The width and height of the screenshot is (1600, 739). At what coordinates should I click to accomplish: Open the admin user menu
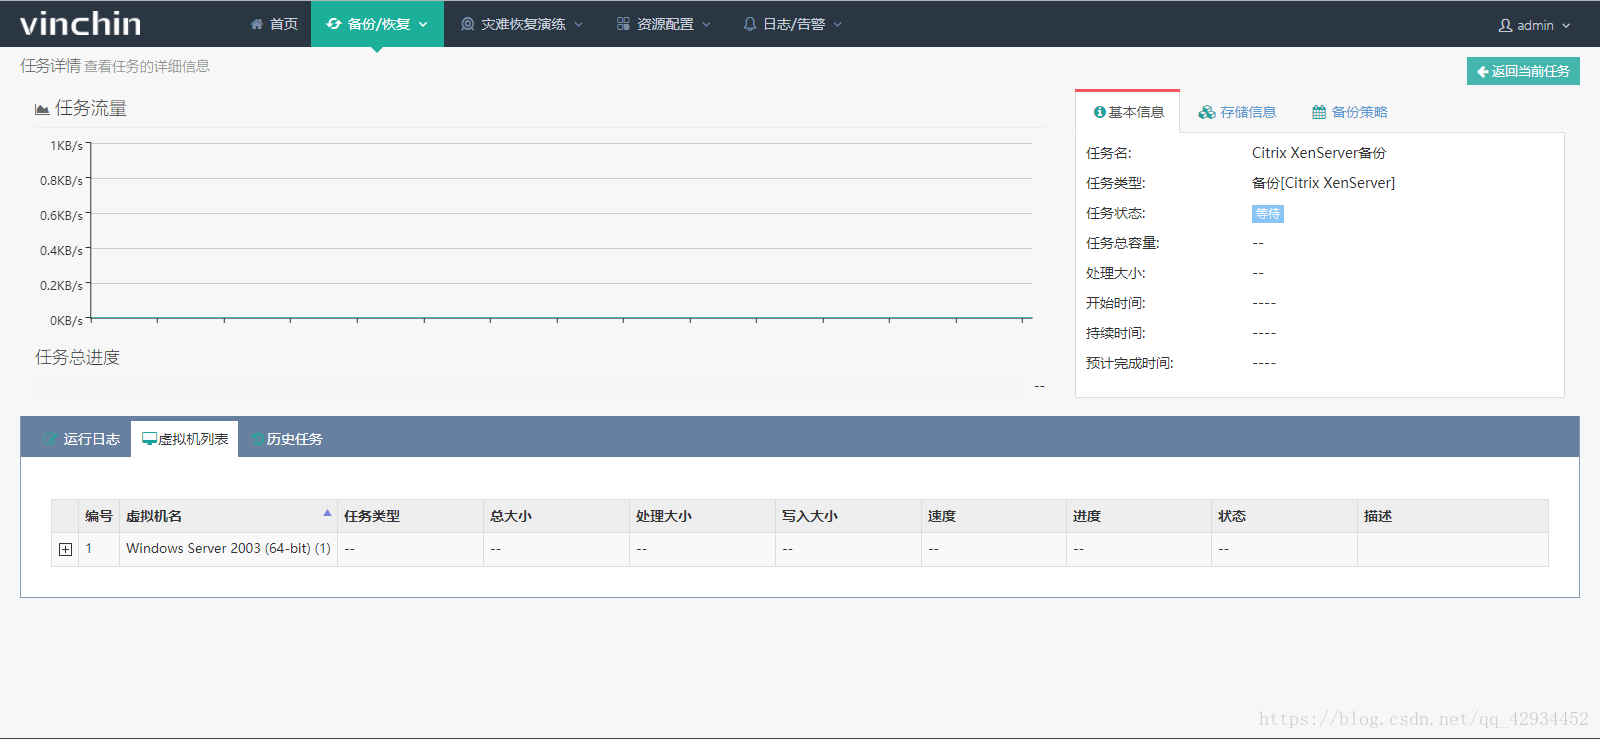(x=1534, y=25)
